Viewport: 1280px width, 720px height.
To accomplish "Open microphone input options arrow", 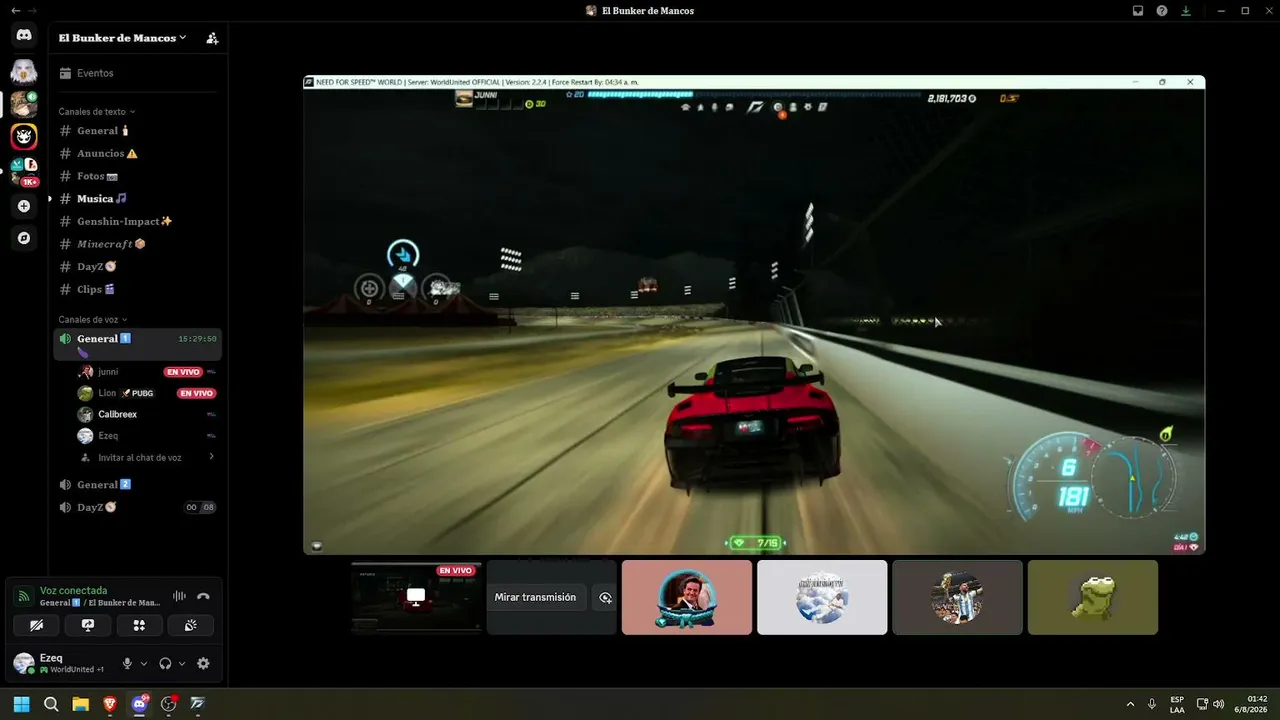I will [x=144, y=663].
